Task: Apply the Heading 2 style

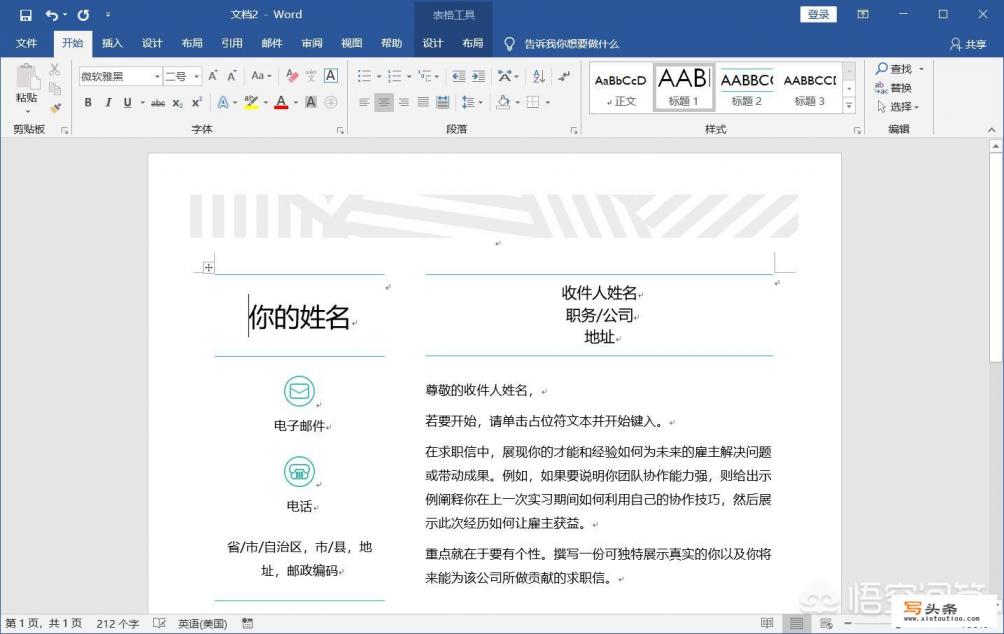Action: 747,87
